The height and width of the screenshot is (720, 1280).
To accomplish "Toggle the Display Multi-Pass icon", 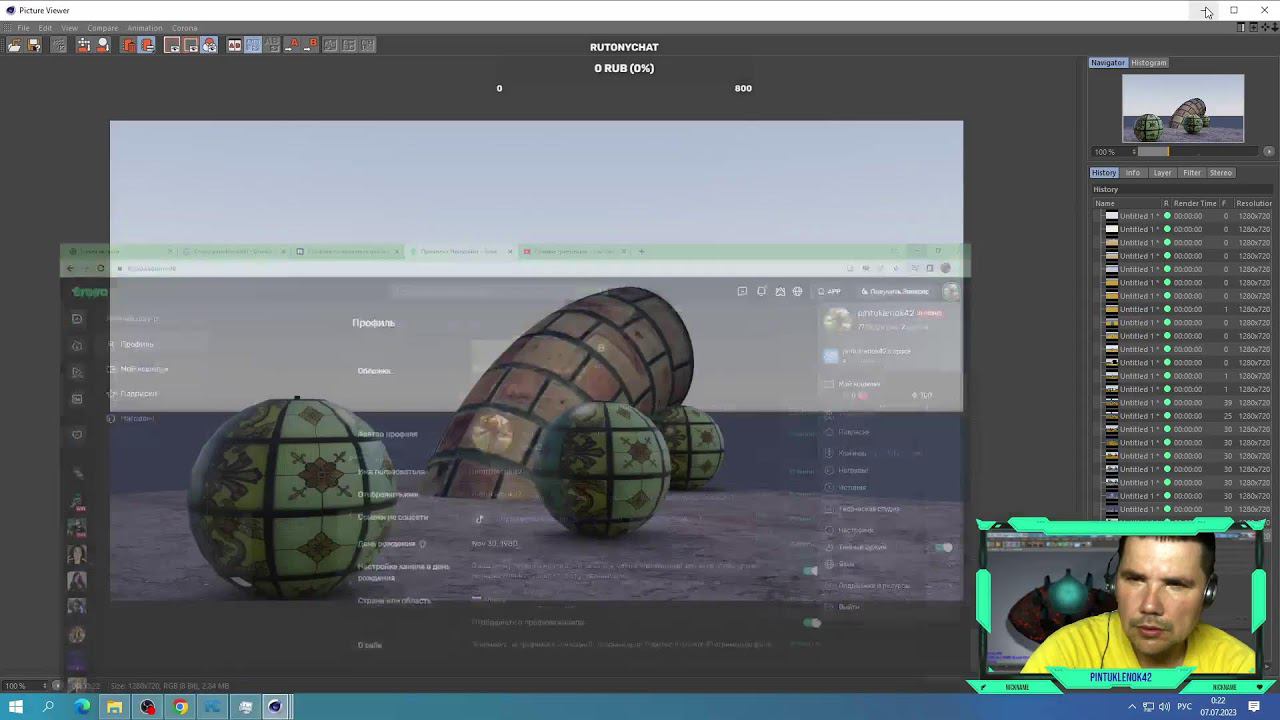I will pyautogui.click(x=191, y=45).
